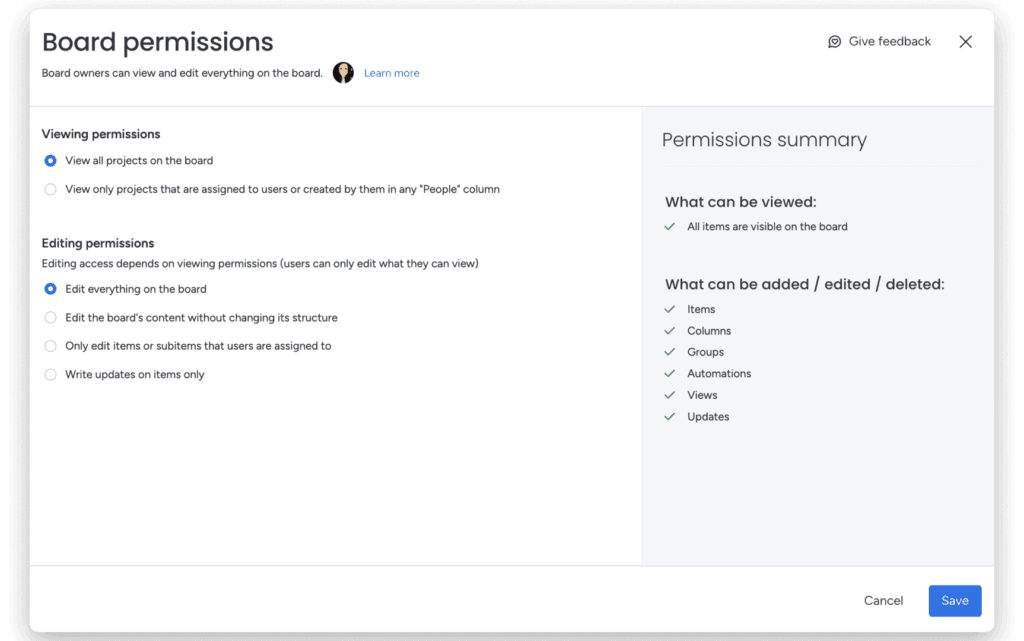This screenshot has height=641, width=1024.
Task: Click the Give feedback label
Action: pyautogui.click(x=888, y=41)
